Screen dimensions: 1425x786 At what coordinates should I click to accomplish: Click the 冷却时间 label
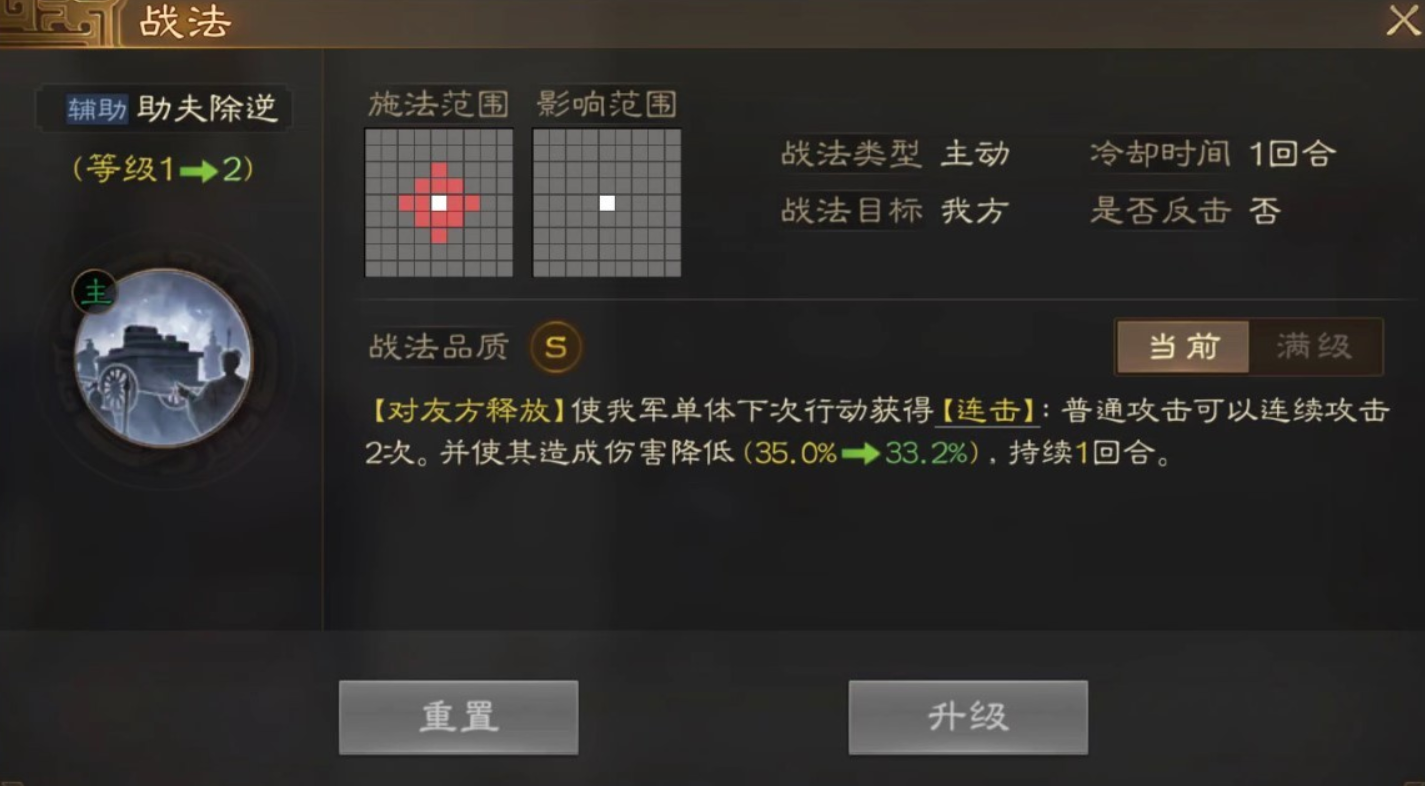click(x=1159, y=154)
